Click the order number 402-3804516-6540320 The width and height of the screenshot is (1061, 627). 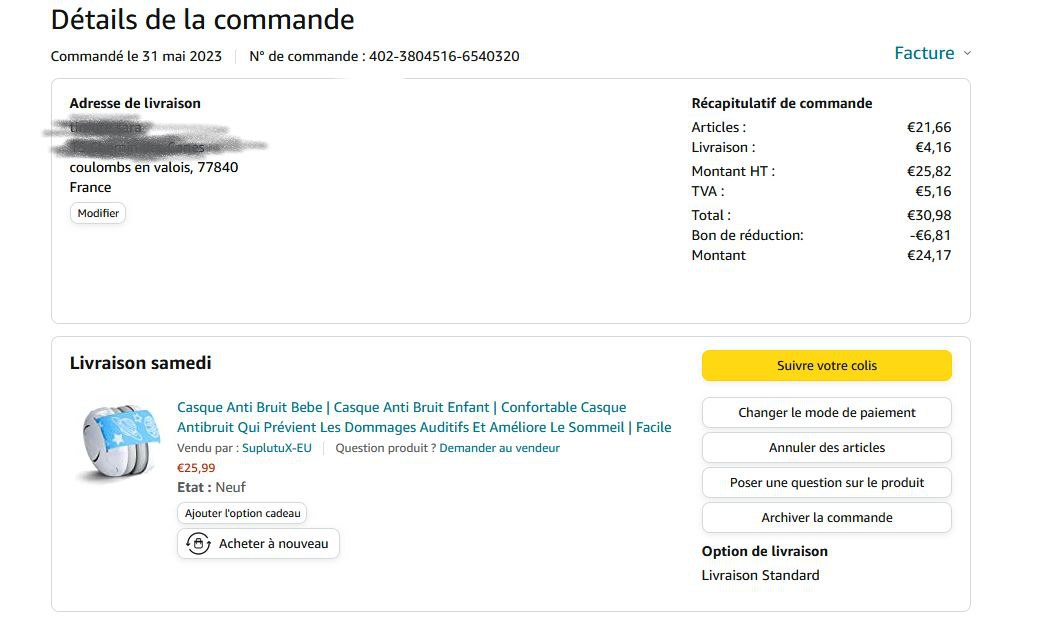tap(444, 56)
